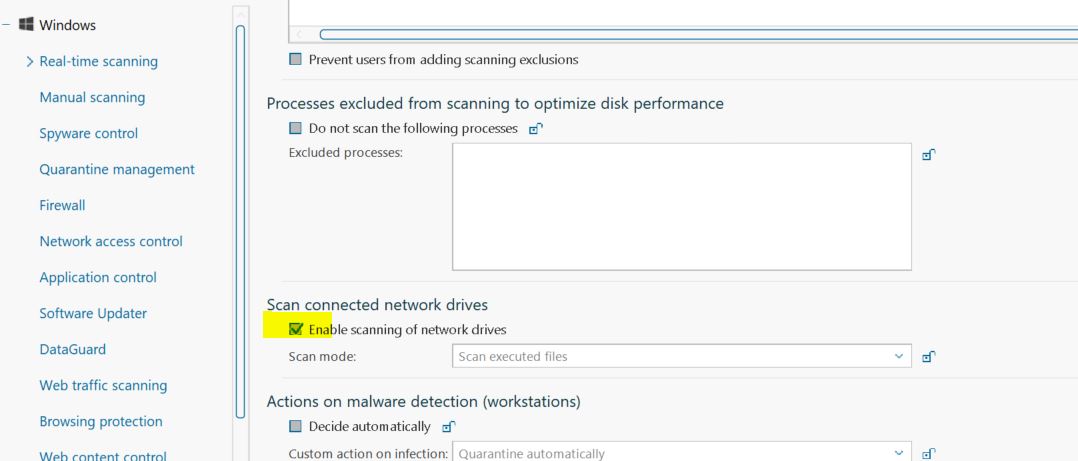The height and width of the screenshot is (461, 1078).
Task: Go to Firewall settings
Action: [x=62, y=206]
